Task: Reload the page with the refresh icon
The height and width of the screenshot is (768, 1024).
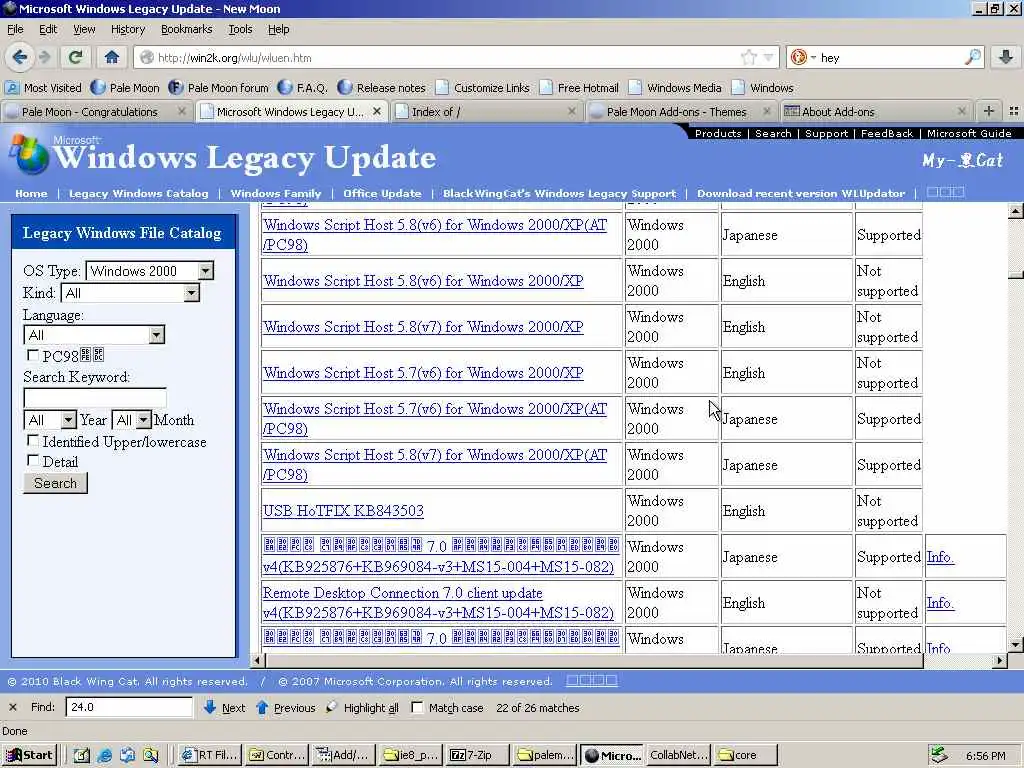Action: pos(76,57)
